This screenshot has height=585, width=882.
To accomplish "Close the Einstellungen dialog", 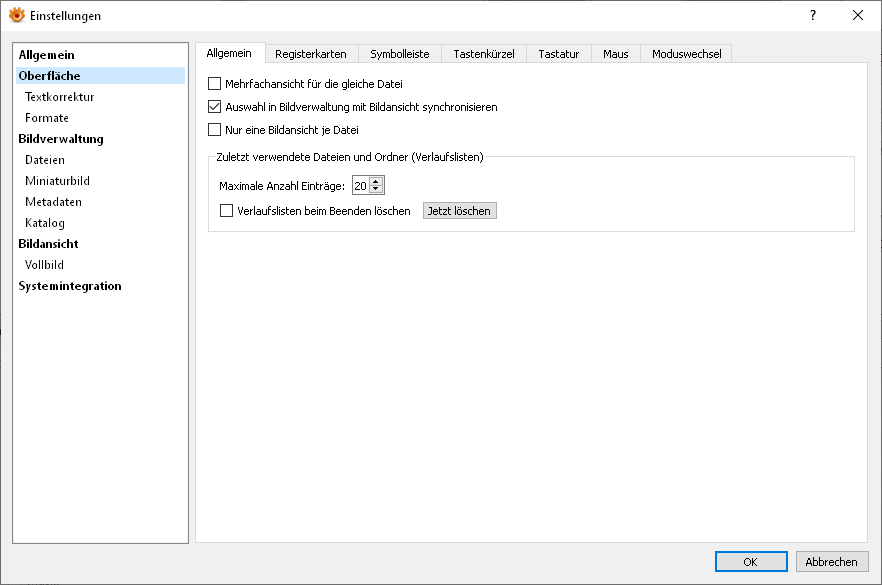I will pyautogui.click(x=858, y=15).
